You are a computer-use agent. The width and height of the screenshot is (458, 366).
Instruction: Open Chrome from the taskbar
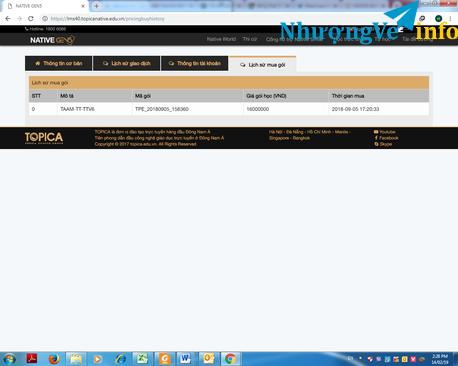(x=230, y=359)
